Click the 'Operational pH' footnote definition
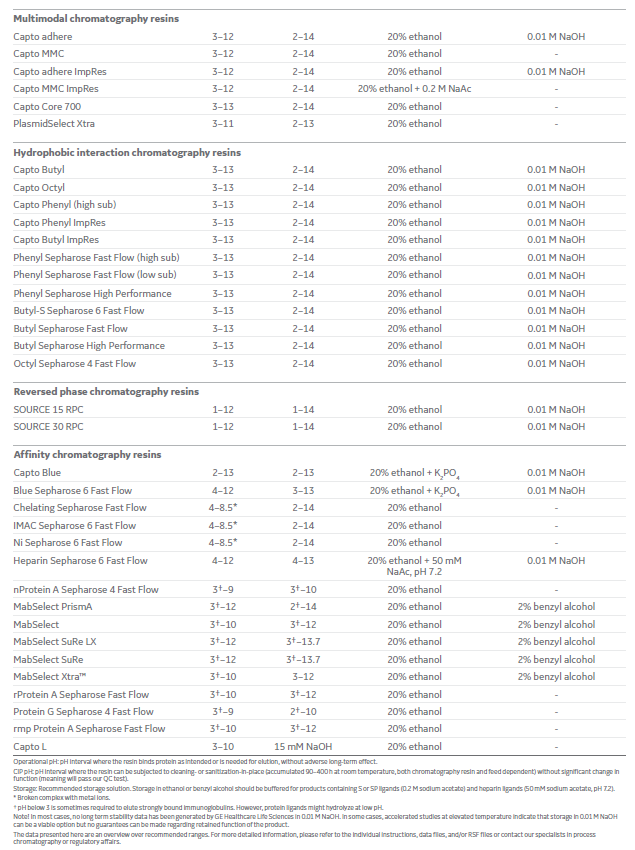The image size is (635, 850). [195, 762]
